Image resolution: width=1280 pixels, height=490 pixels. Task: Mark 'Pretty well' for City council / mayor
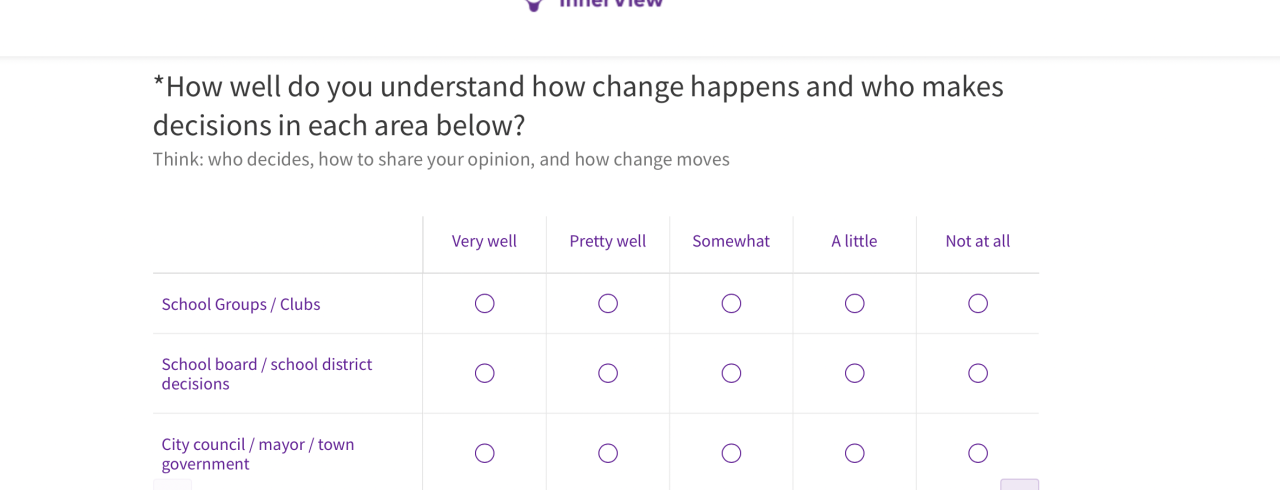click(608, 454)
